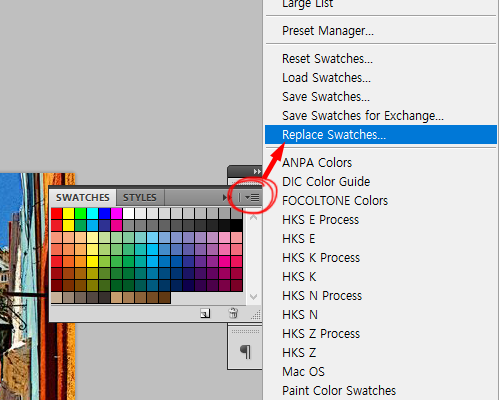Load the ANPA Colors library
This screenshot has height=400, width=500.
click(317, 163)
